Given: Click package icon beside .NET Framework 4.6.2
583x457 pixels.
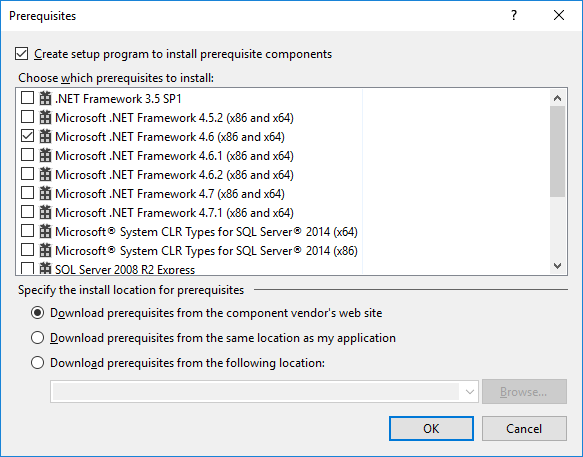Looking at the screenshot, I should pos(45,174).
